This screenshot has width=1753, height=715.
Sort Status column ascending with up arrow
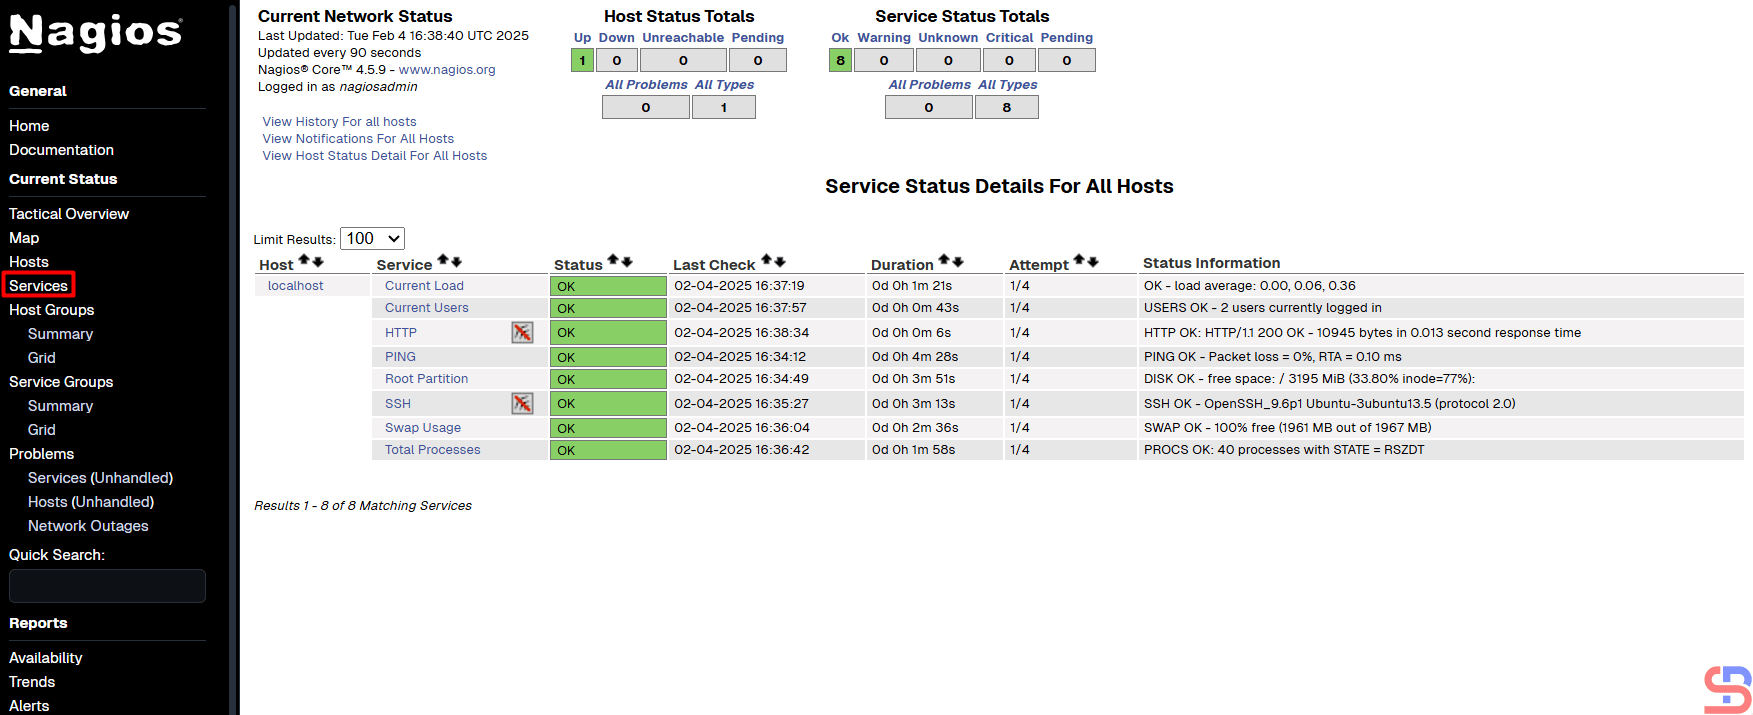(x=613, y=261)
